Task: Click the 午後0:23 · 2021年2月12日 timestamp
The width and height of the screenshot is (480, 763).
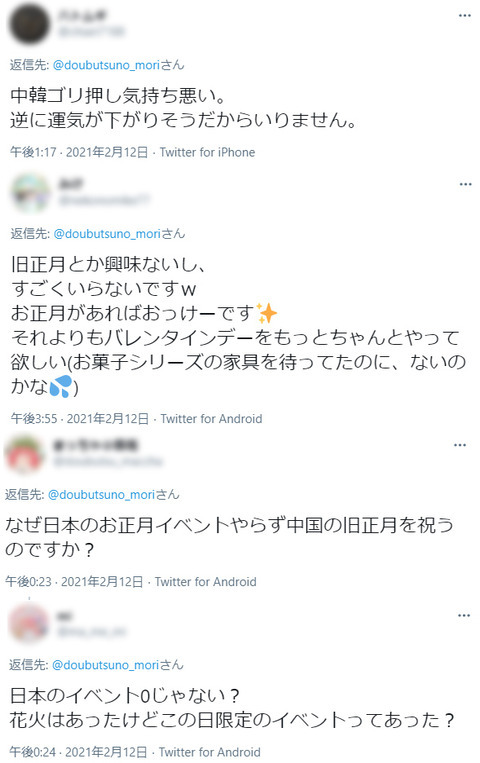Action: [x=74, y=581]
